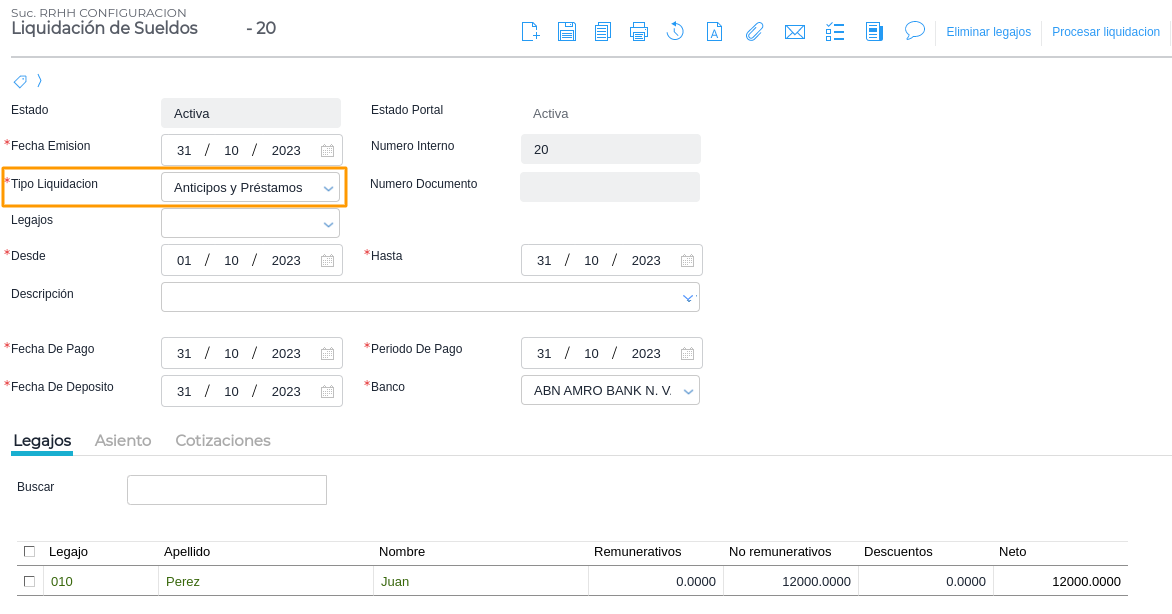Click the print icon in toolbar
Image resolution: width=1172 pixels, height=614 pixels.
coord(639,32)
